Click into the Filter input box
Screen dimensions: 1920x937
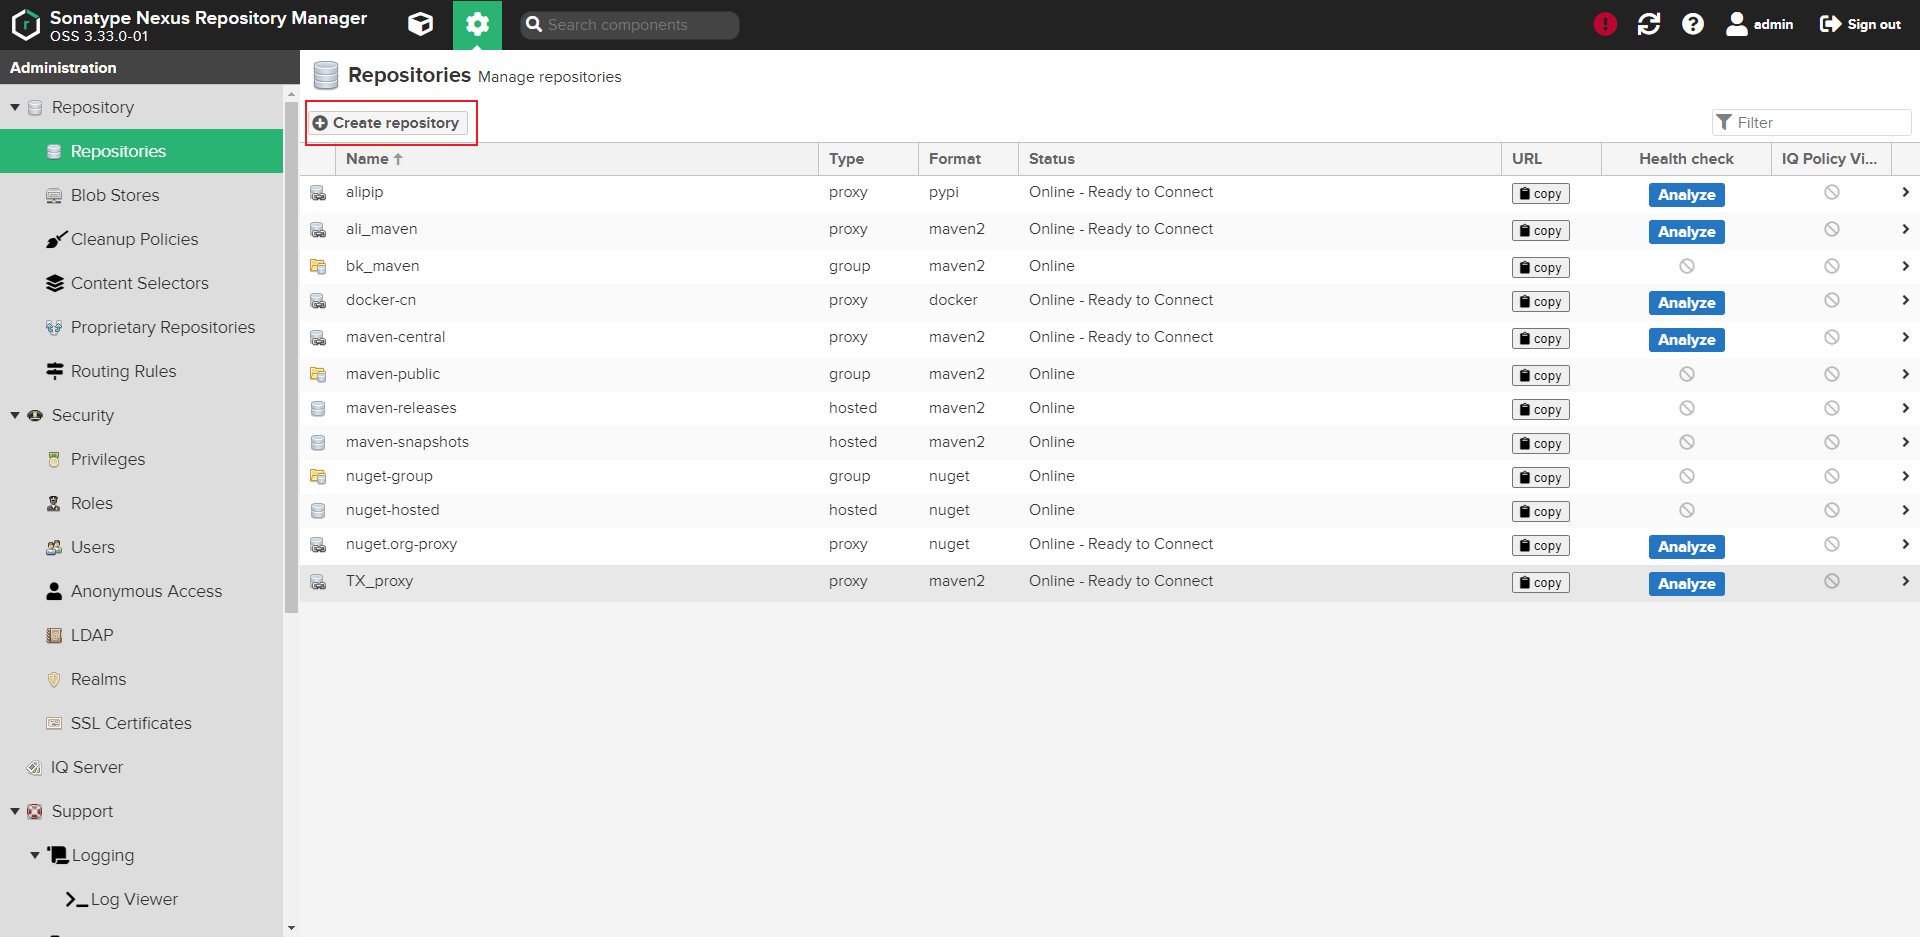[1811, 122]
